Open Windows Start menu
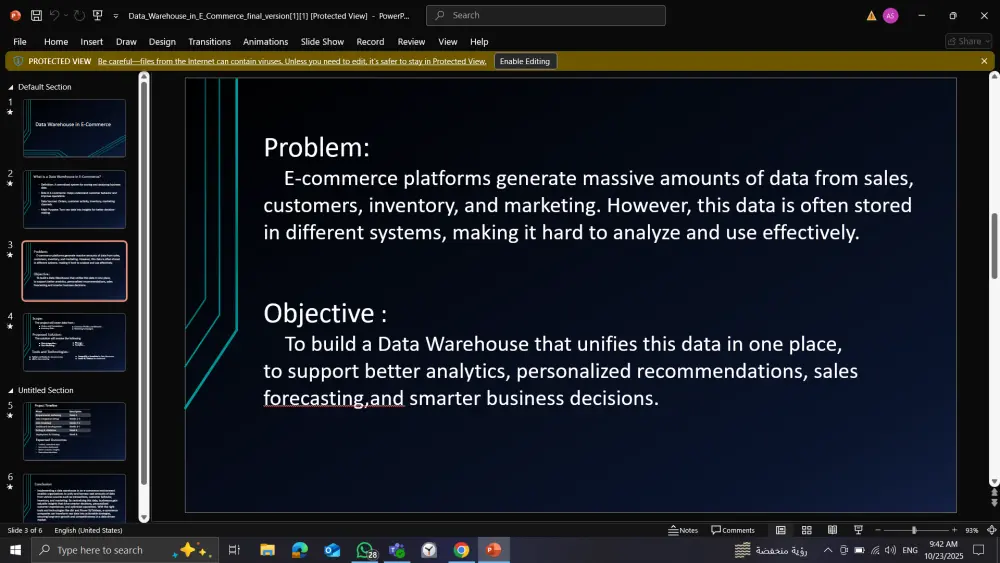 (15, 550)
